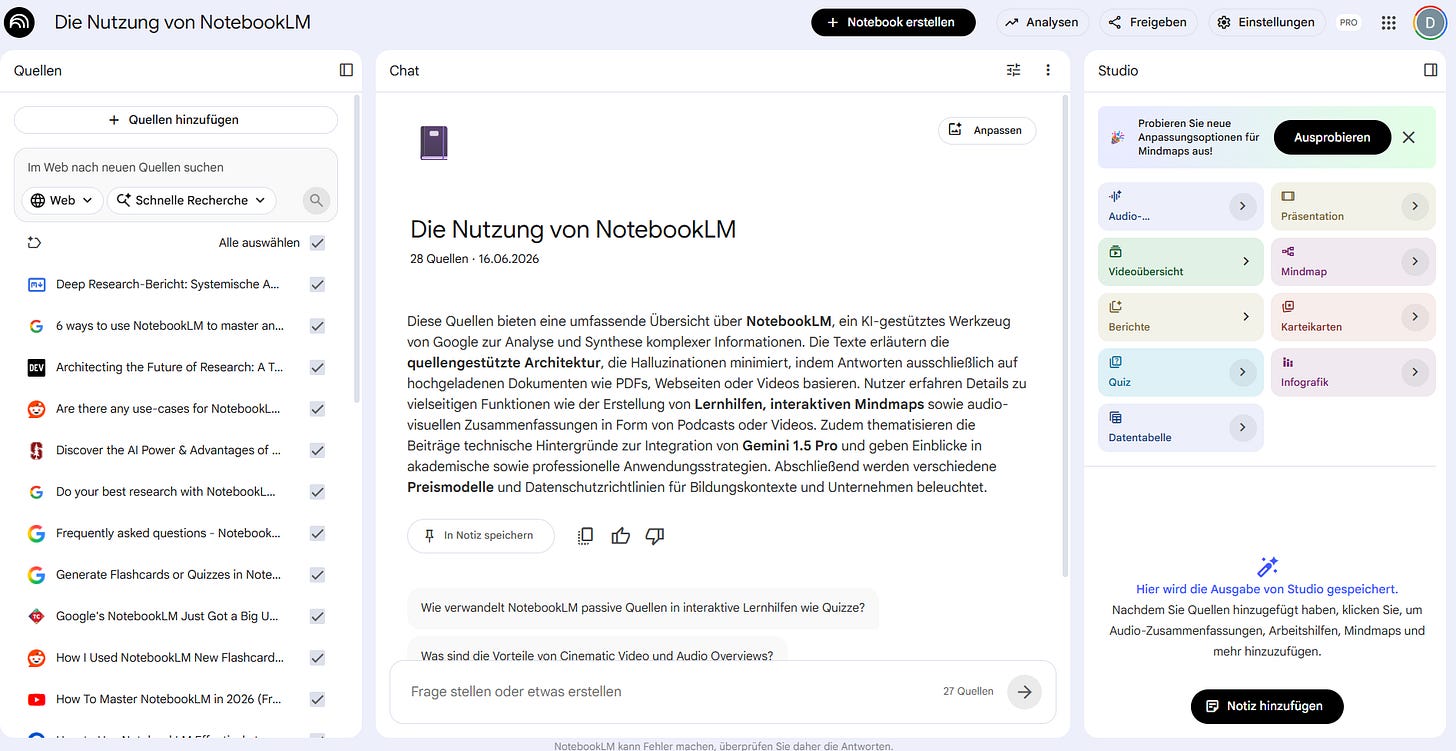Uncheck 'Architecting the Future of Research' source
1456x751 pixels.
(317, 367)
